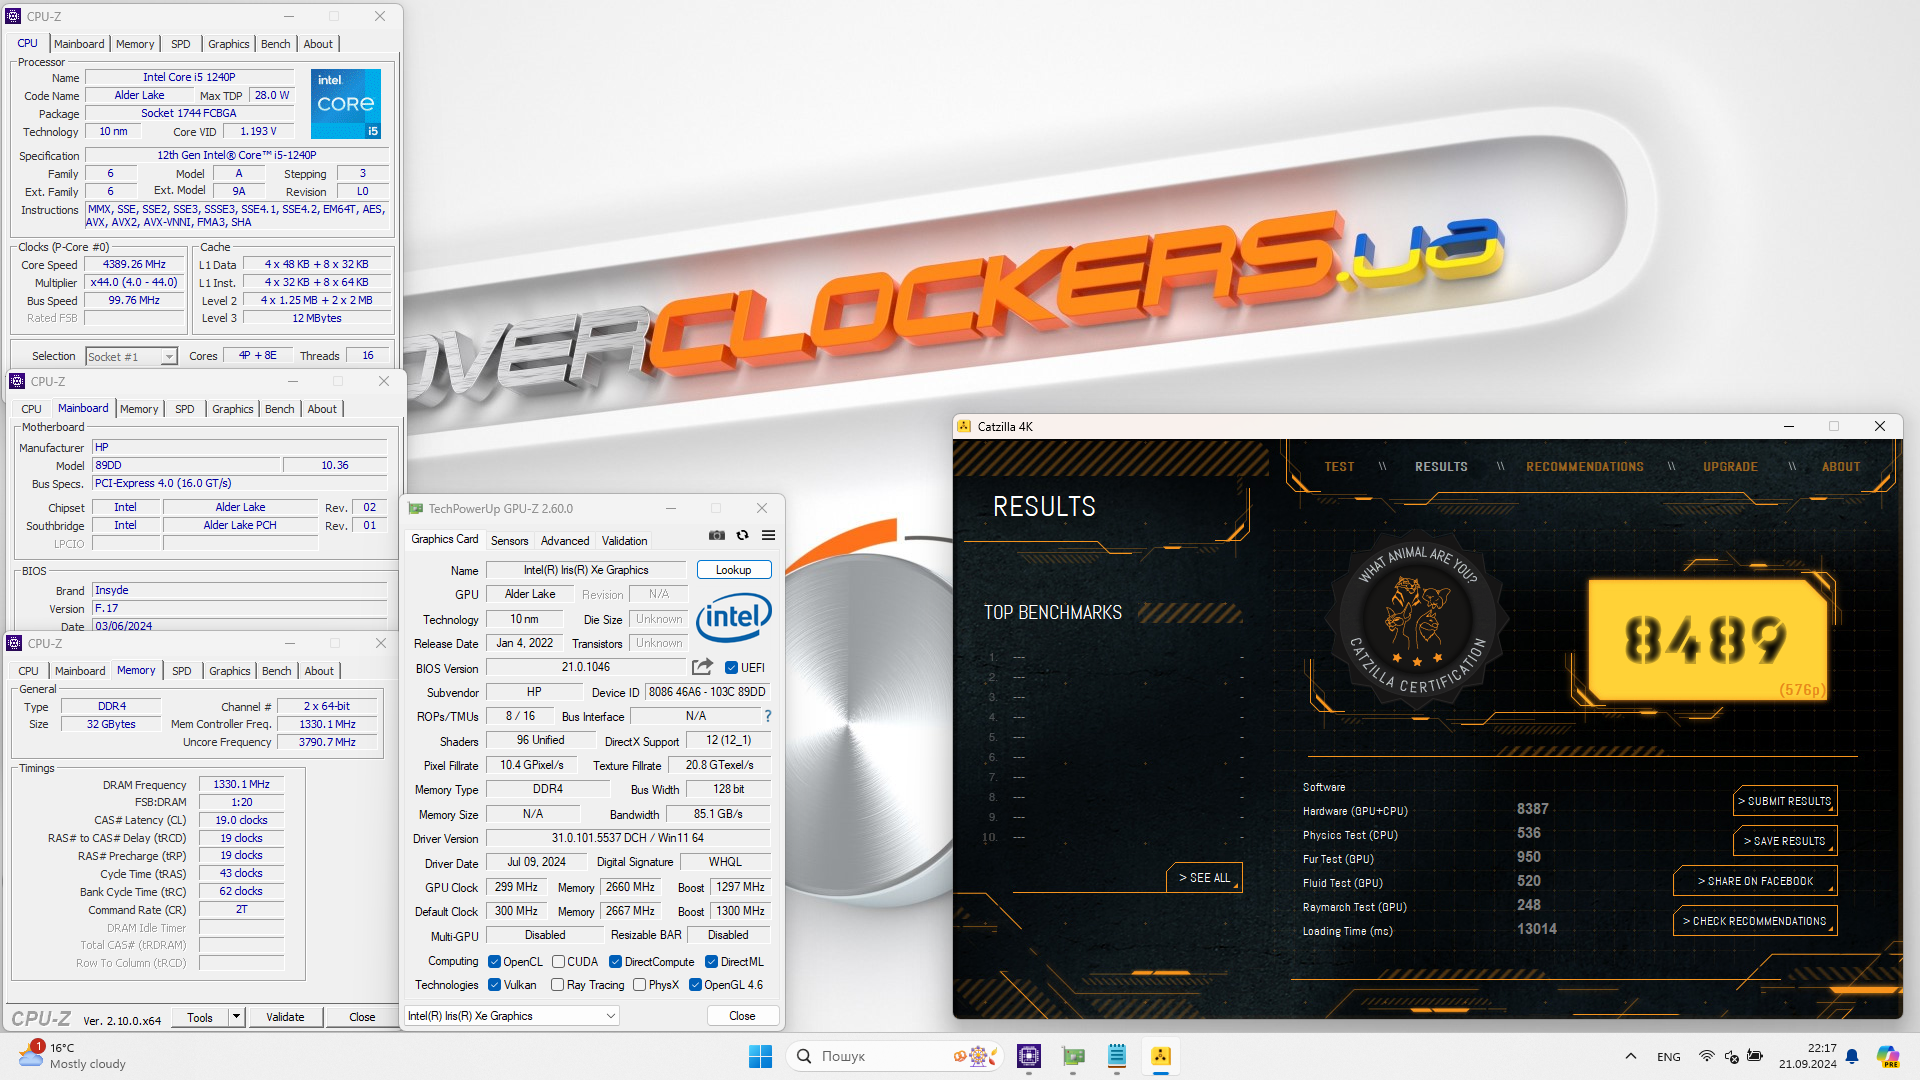Open the Validation tab in GPU-Z
This screenshot has width=1920, height=1080.
pyautogui.click(x=624, y=541)
